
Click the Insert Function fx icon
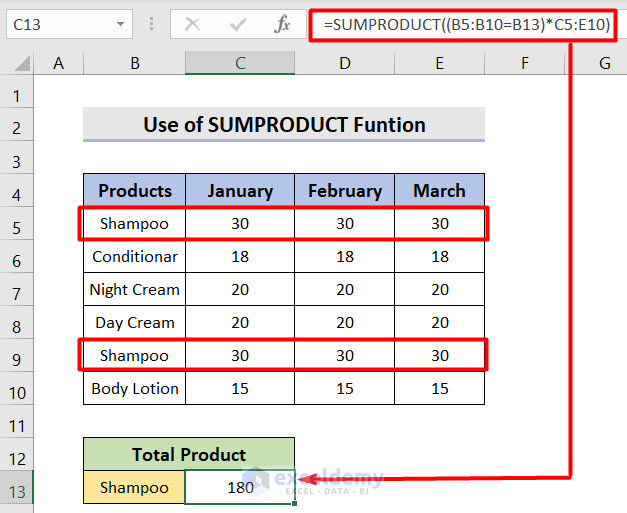pyautogui.click(x=283, y=24)
